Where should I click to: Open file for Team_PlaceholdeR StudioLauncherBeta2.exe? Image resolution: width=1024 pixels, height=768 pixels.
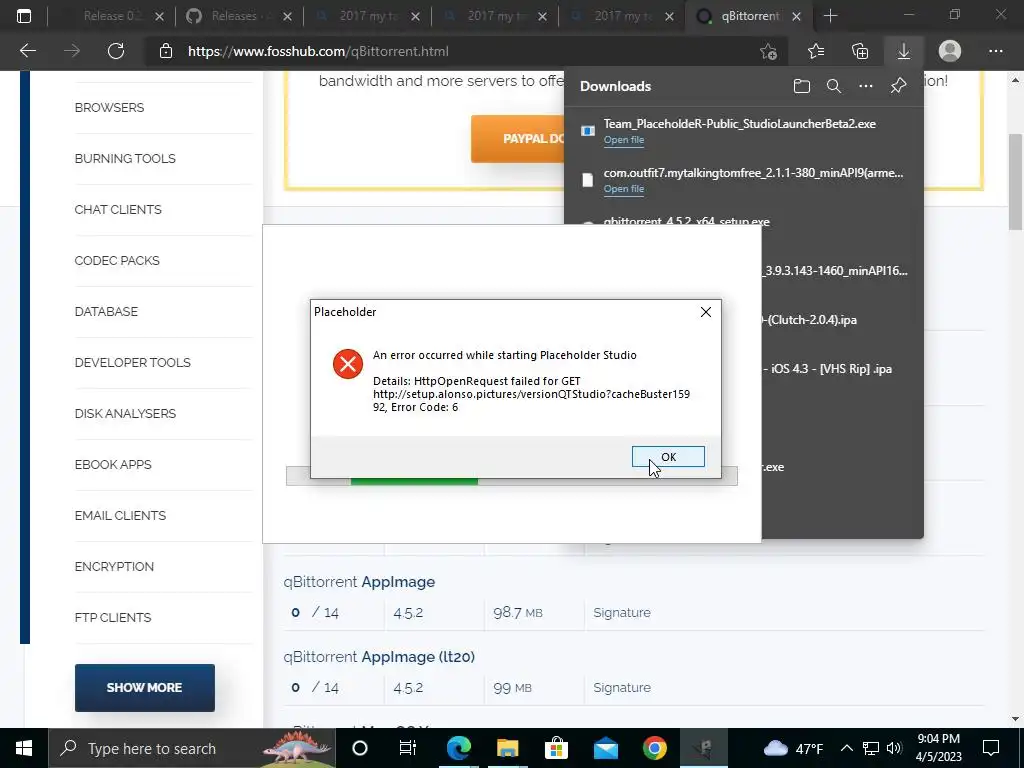pos(624,140)
